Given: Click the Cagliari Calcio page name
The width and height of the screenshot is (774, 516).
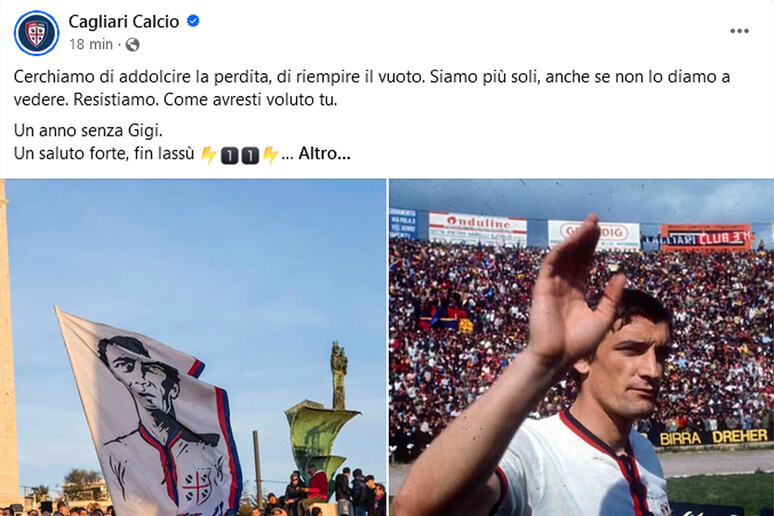Looking at the screenshot, I should click(x=123, y=21).
